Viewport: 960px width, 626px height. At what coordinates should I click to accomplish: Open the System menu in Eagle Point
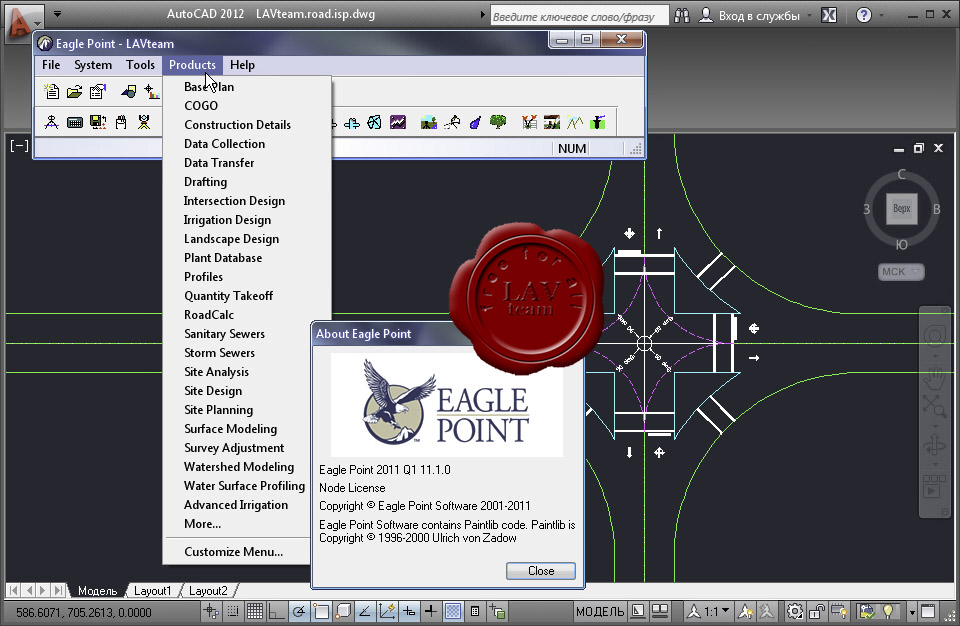93,65
